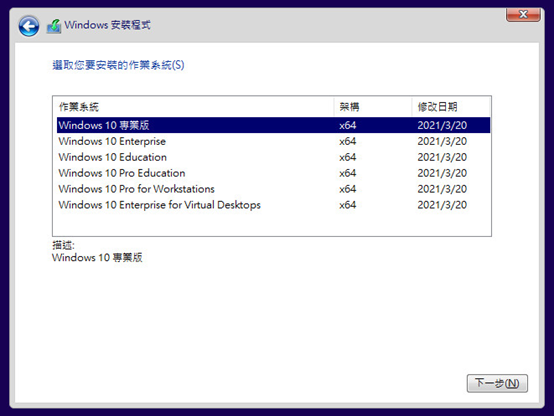554x416 pixels.
Task: Click the Windows Setup installer icon
Action: coord(54,26)
